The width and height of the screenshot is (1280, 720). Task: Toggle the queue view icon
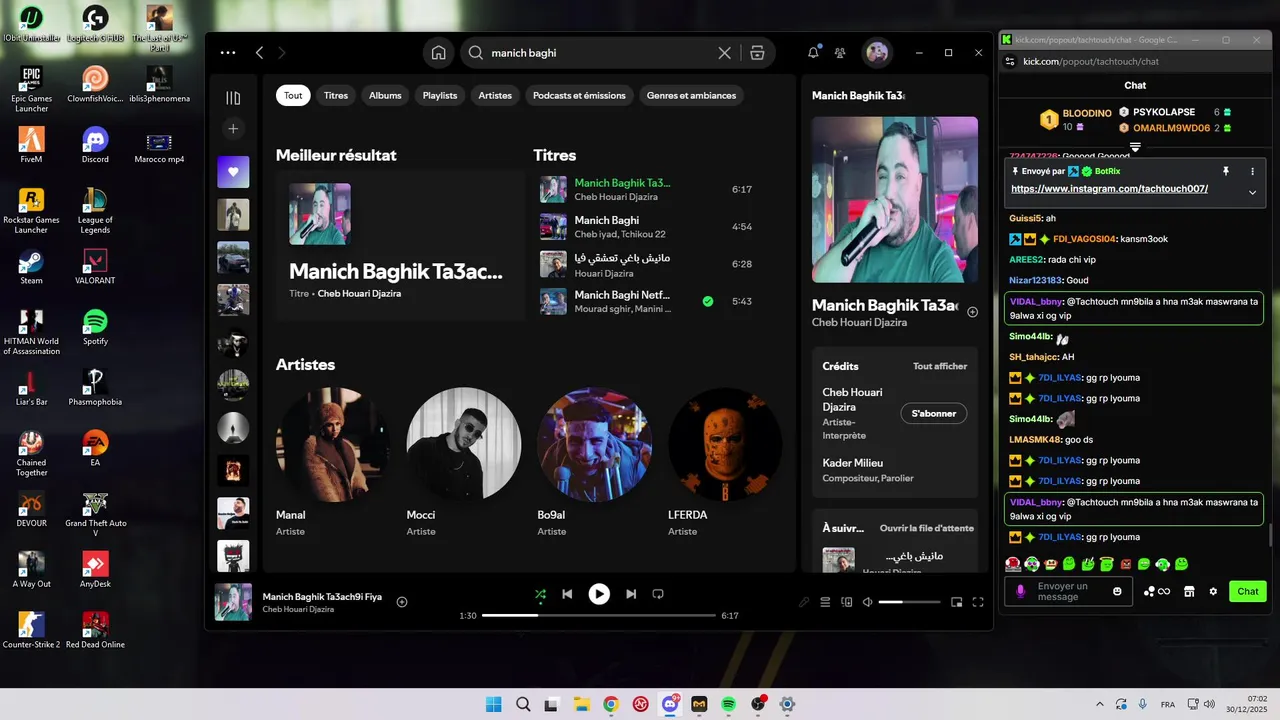[x=825, y=602]
